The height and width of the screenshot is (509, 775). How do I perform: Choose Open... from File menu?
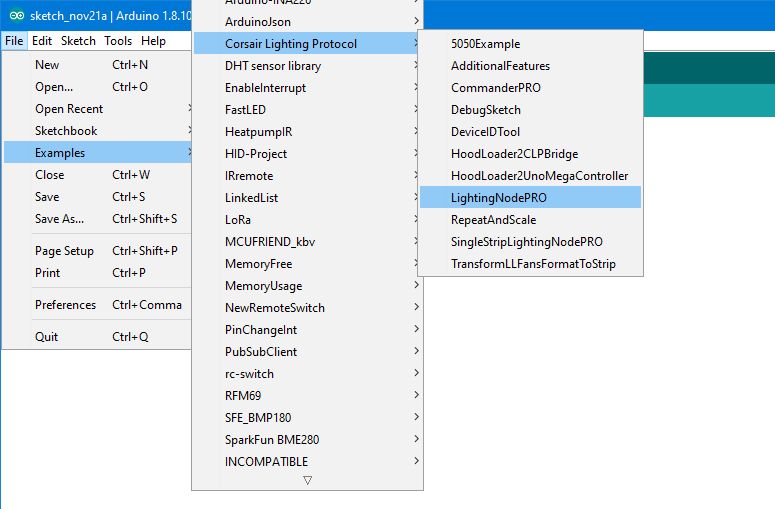97,87
